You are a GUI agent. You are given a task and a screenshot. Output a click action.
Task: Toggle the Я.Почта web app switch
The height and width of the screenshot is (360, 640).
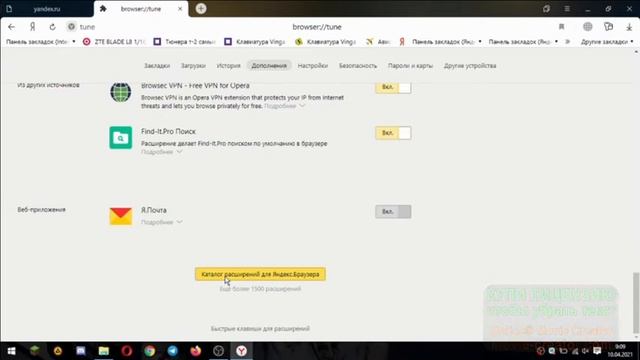(393, 212)
